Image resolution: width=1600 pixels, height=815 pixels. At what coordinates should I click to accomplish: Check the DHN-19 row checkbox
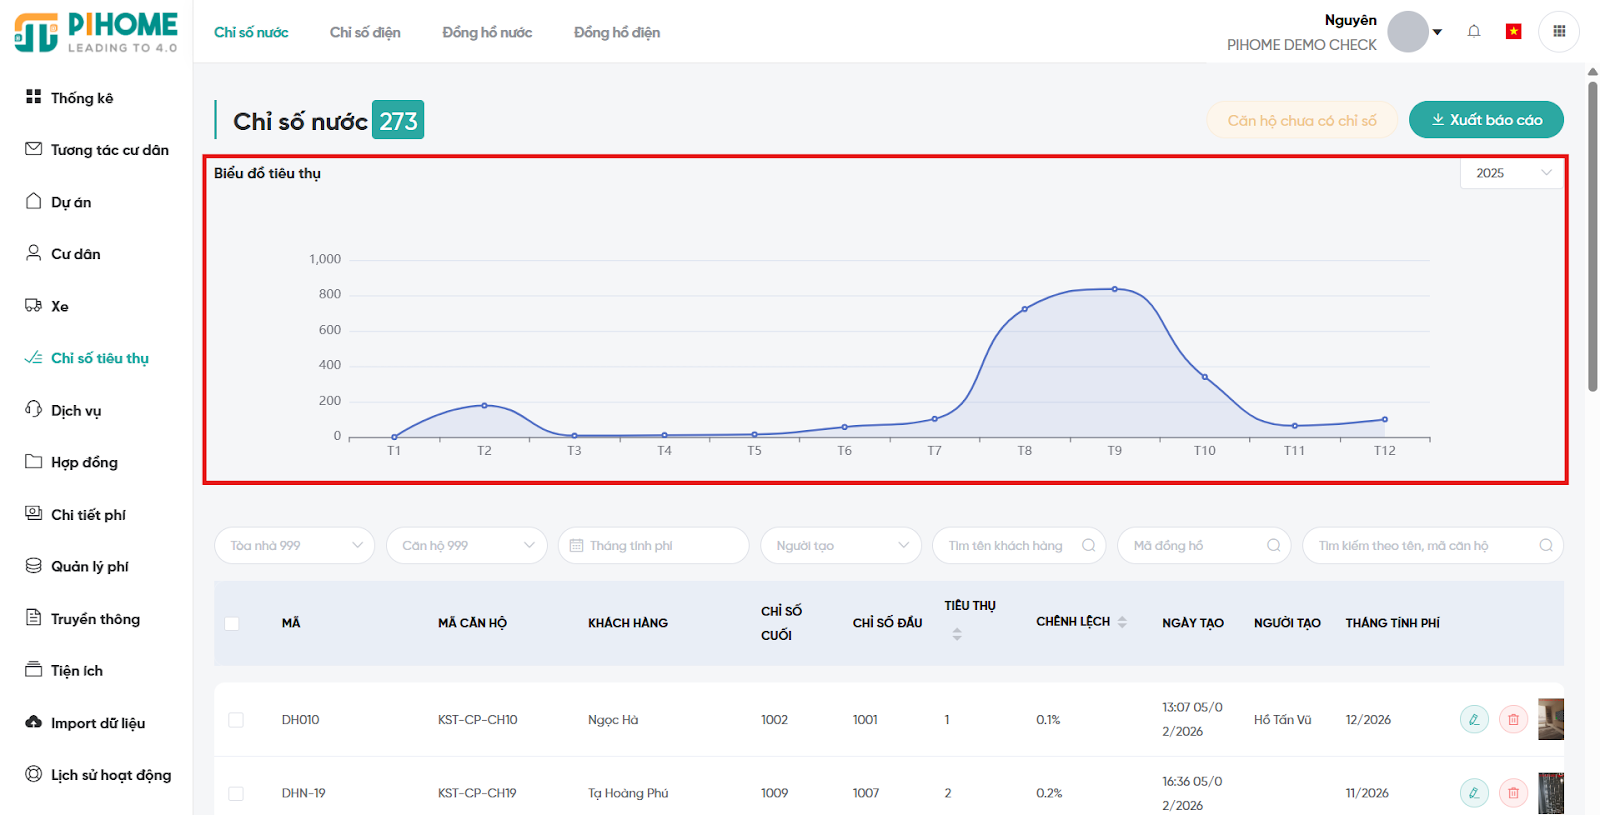point(236,793)
